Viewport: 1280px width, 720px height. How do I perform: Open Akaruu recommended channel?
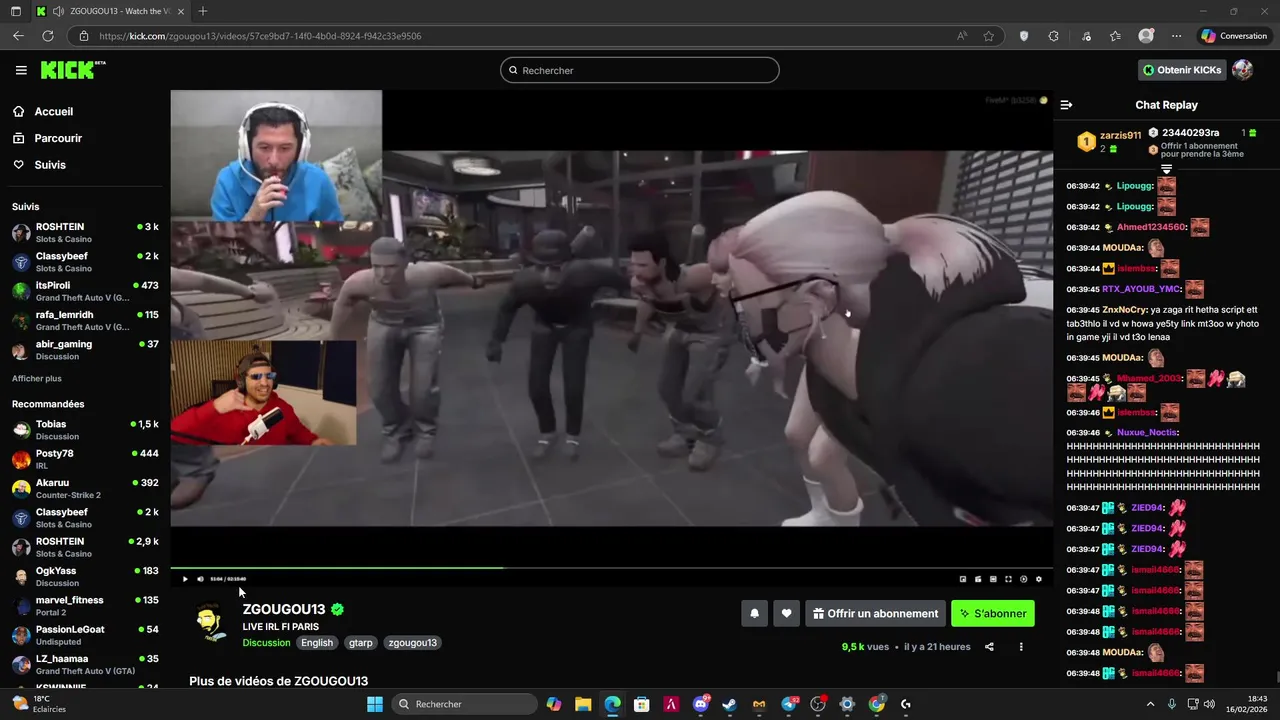click(x=85, y=489)
